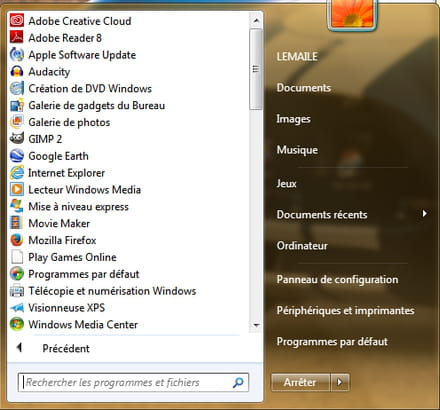Open Panneau de configuration
The image size is (440, 410).
point(337,279)
